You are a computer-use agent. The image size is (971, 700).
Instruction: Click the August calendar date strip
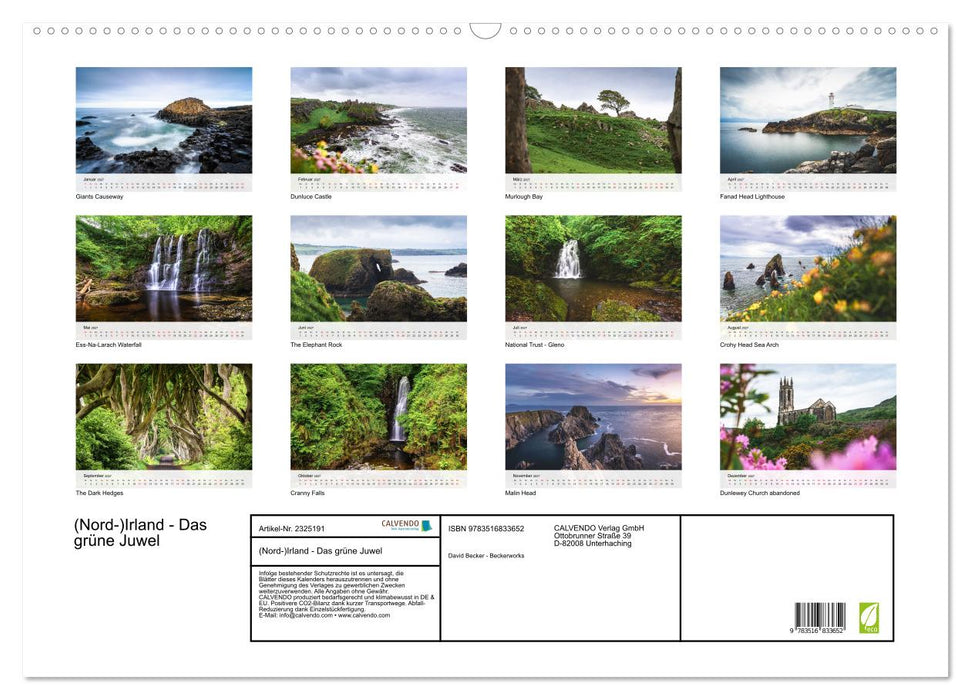808,331
